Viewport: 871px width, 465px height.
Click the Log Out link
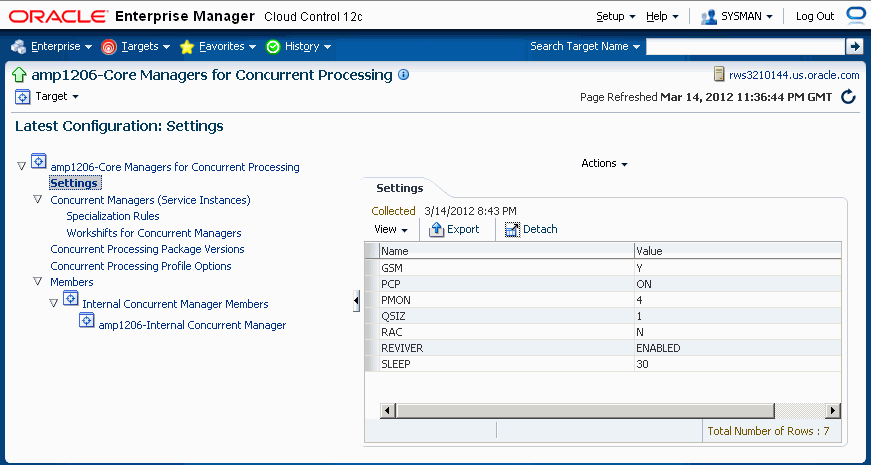click(x=815, y=16)
